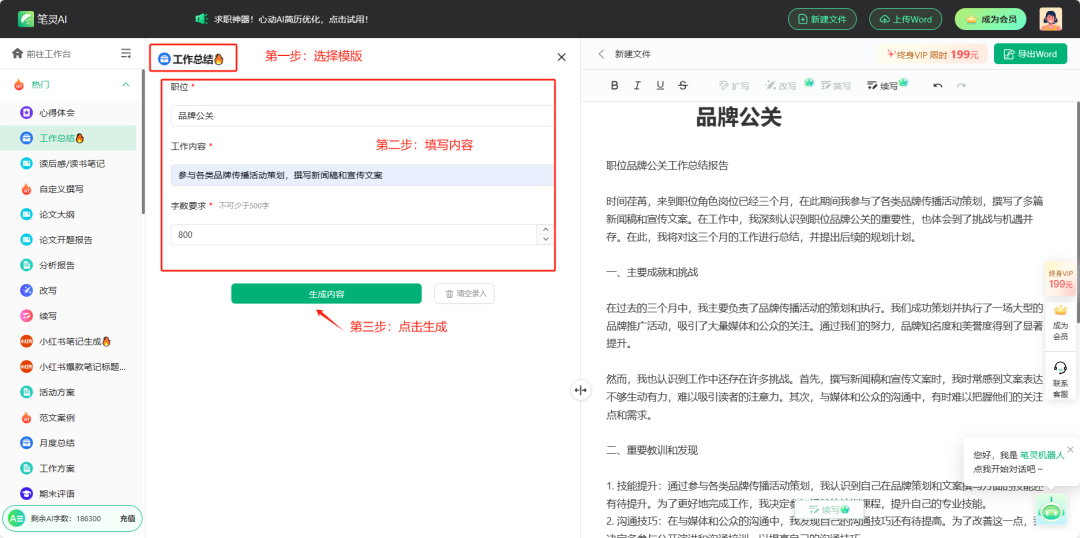Toggle italic formatting
Image resolution: width=1080 pixels, height=538 pixels.
637,85
